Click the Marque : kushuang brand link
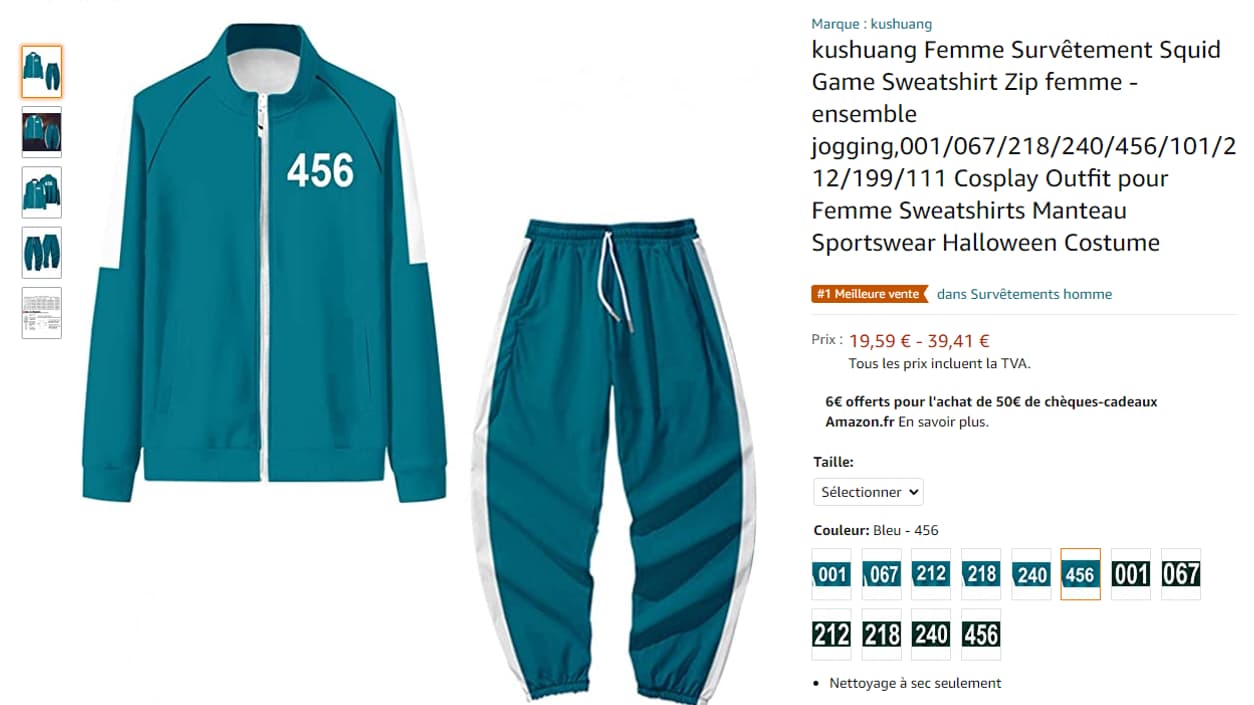 point(871,24)
